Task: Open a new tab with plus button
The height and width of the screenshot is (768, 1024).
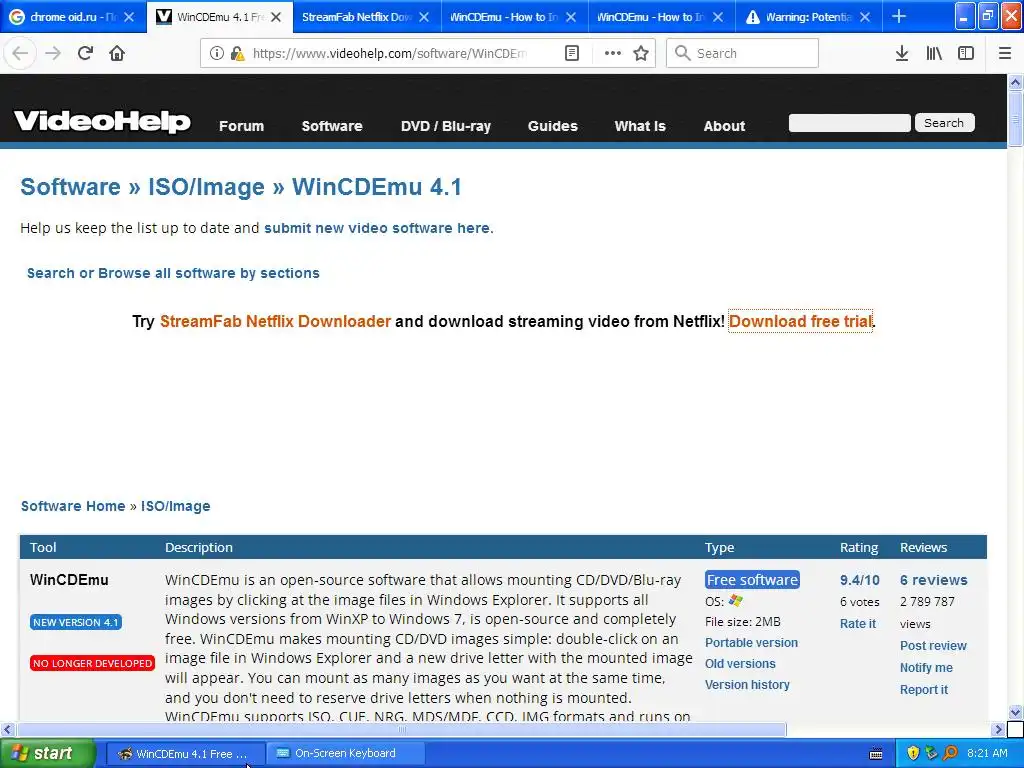Action: [x=899, y=16]
